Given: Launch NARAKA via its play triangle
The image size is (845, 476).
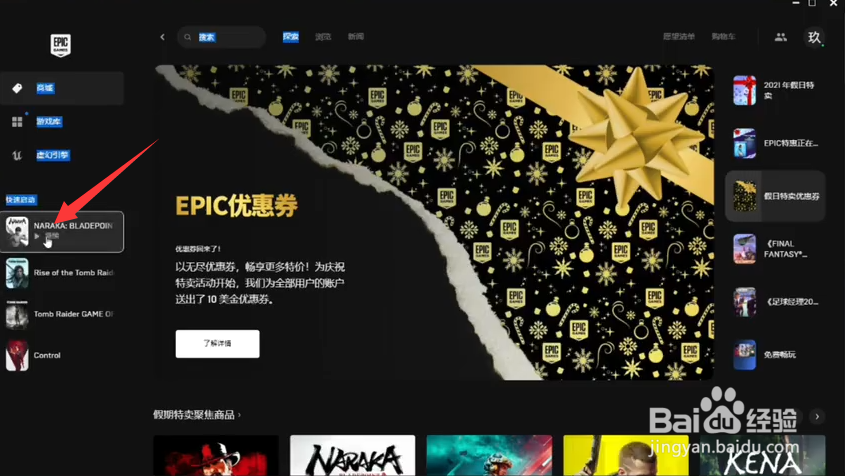Looking at the screenshot, I should coord(37,236).
